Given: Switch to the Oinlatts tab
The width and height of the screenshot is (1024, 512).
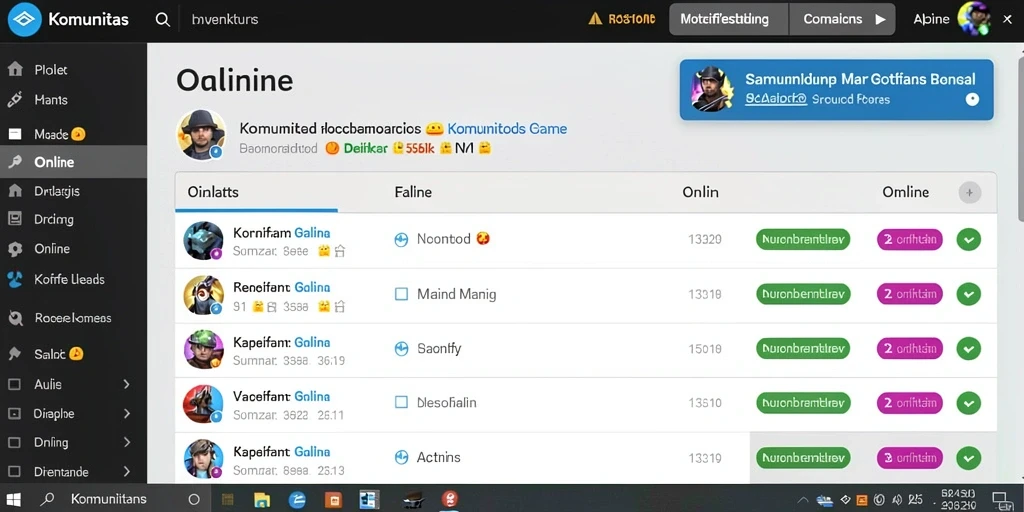Looking at the screenshot, I should [256, 193].
